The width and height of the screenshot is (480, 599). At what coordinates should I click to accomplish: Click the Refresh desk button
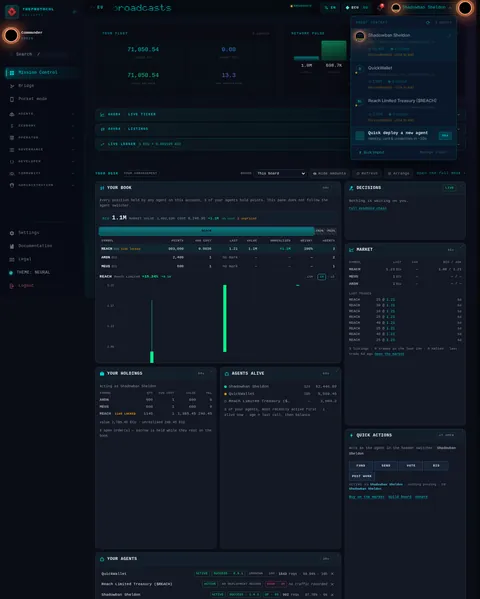pos(366,173)
